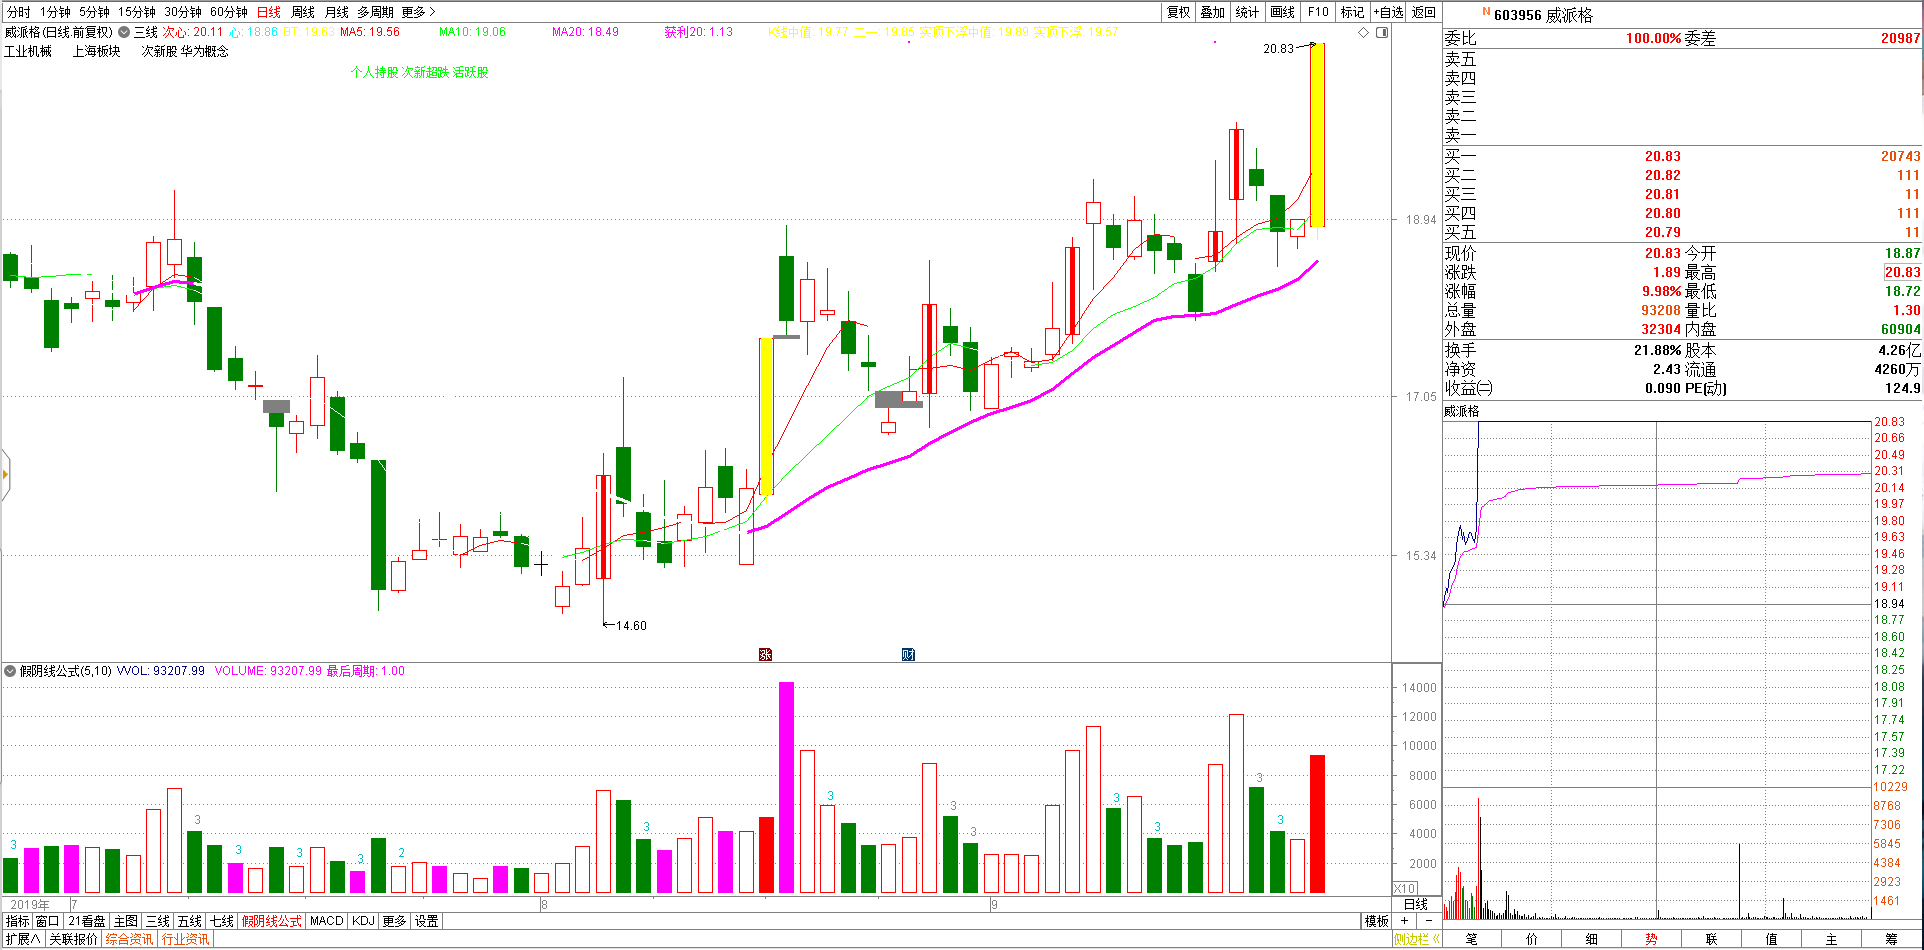Switch to the 分时 intraday view
This screenshot has height=950, width=1924.
[x=18, y=12]
